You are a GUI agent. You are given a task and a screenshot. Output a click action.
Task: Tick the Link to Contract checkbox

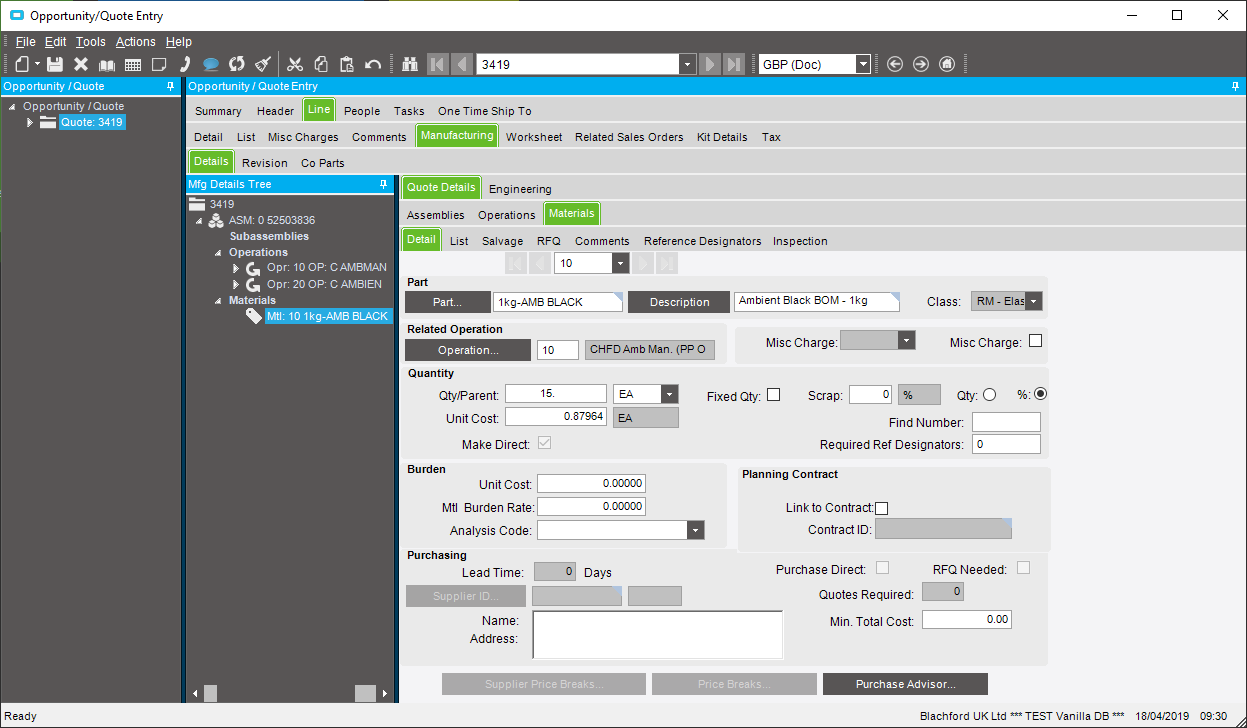[881, 508]
